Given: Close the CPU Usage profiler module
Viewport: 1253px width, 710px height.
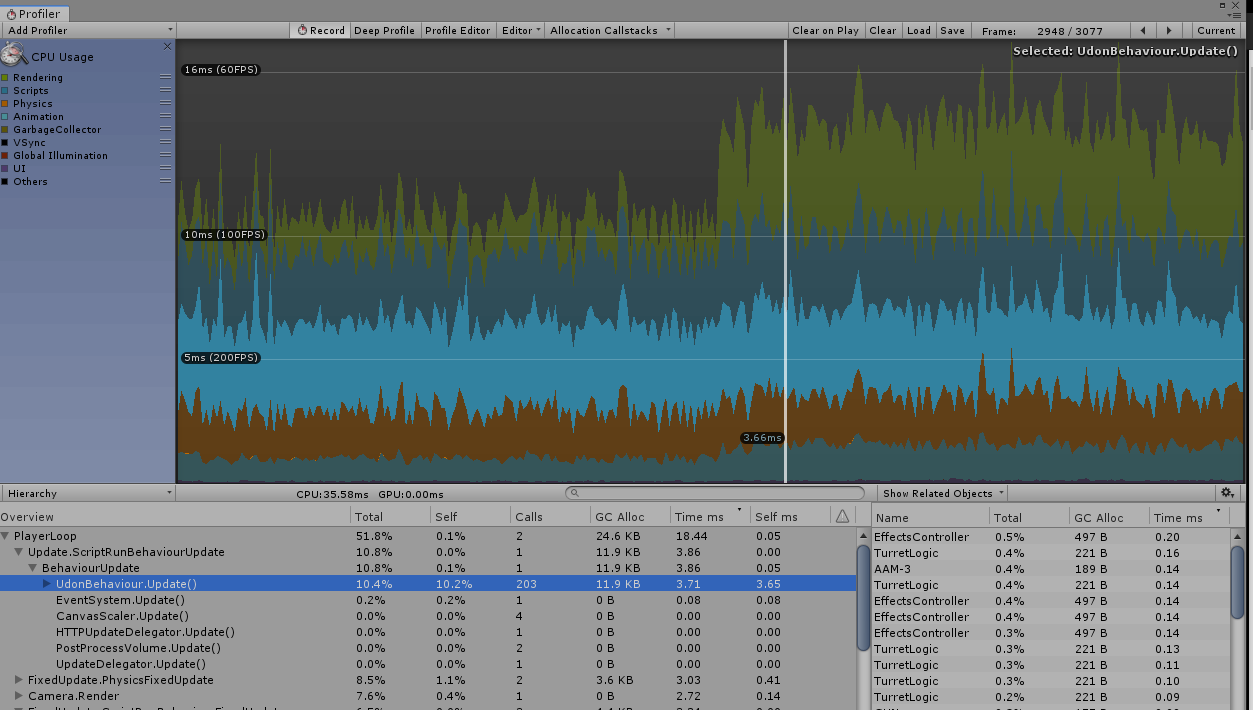Looking at the screenshot, I should click(x=167, y=46).
